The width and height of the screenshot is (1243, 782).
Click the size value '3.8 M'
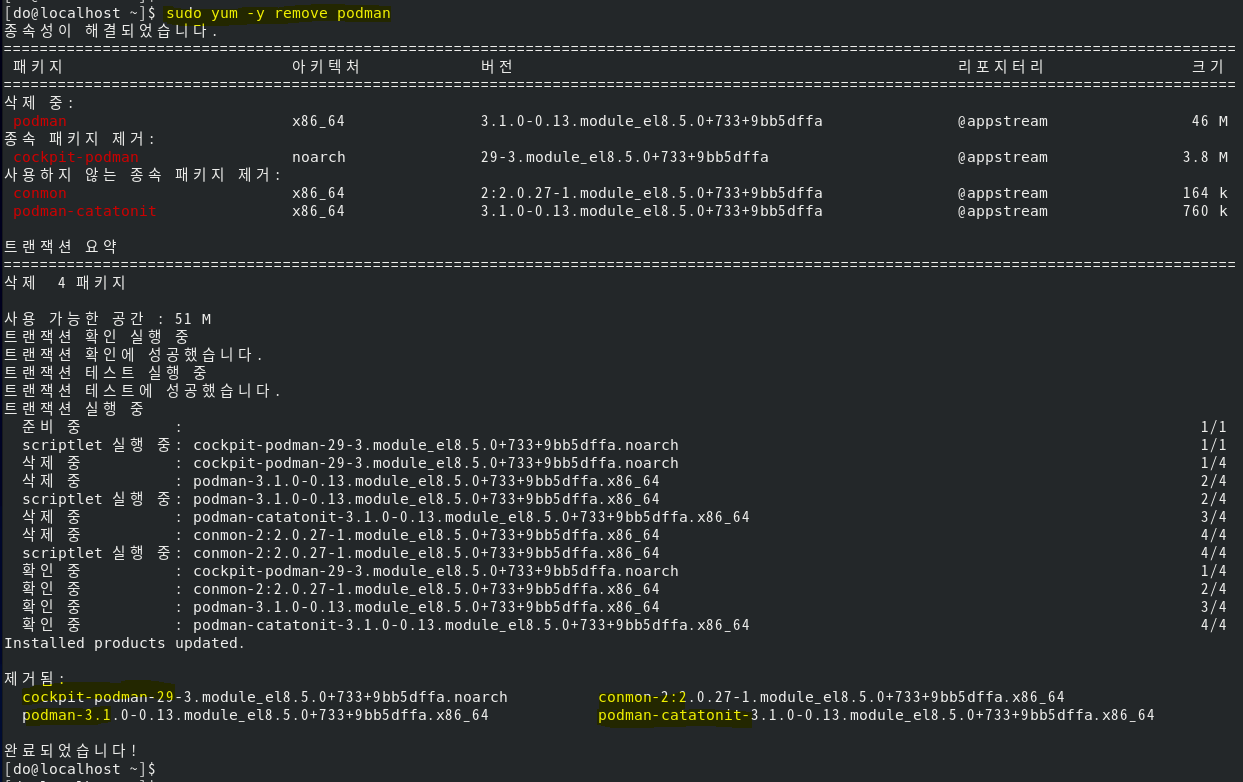(x=1205, y=157)
